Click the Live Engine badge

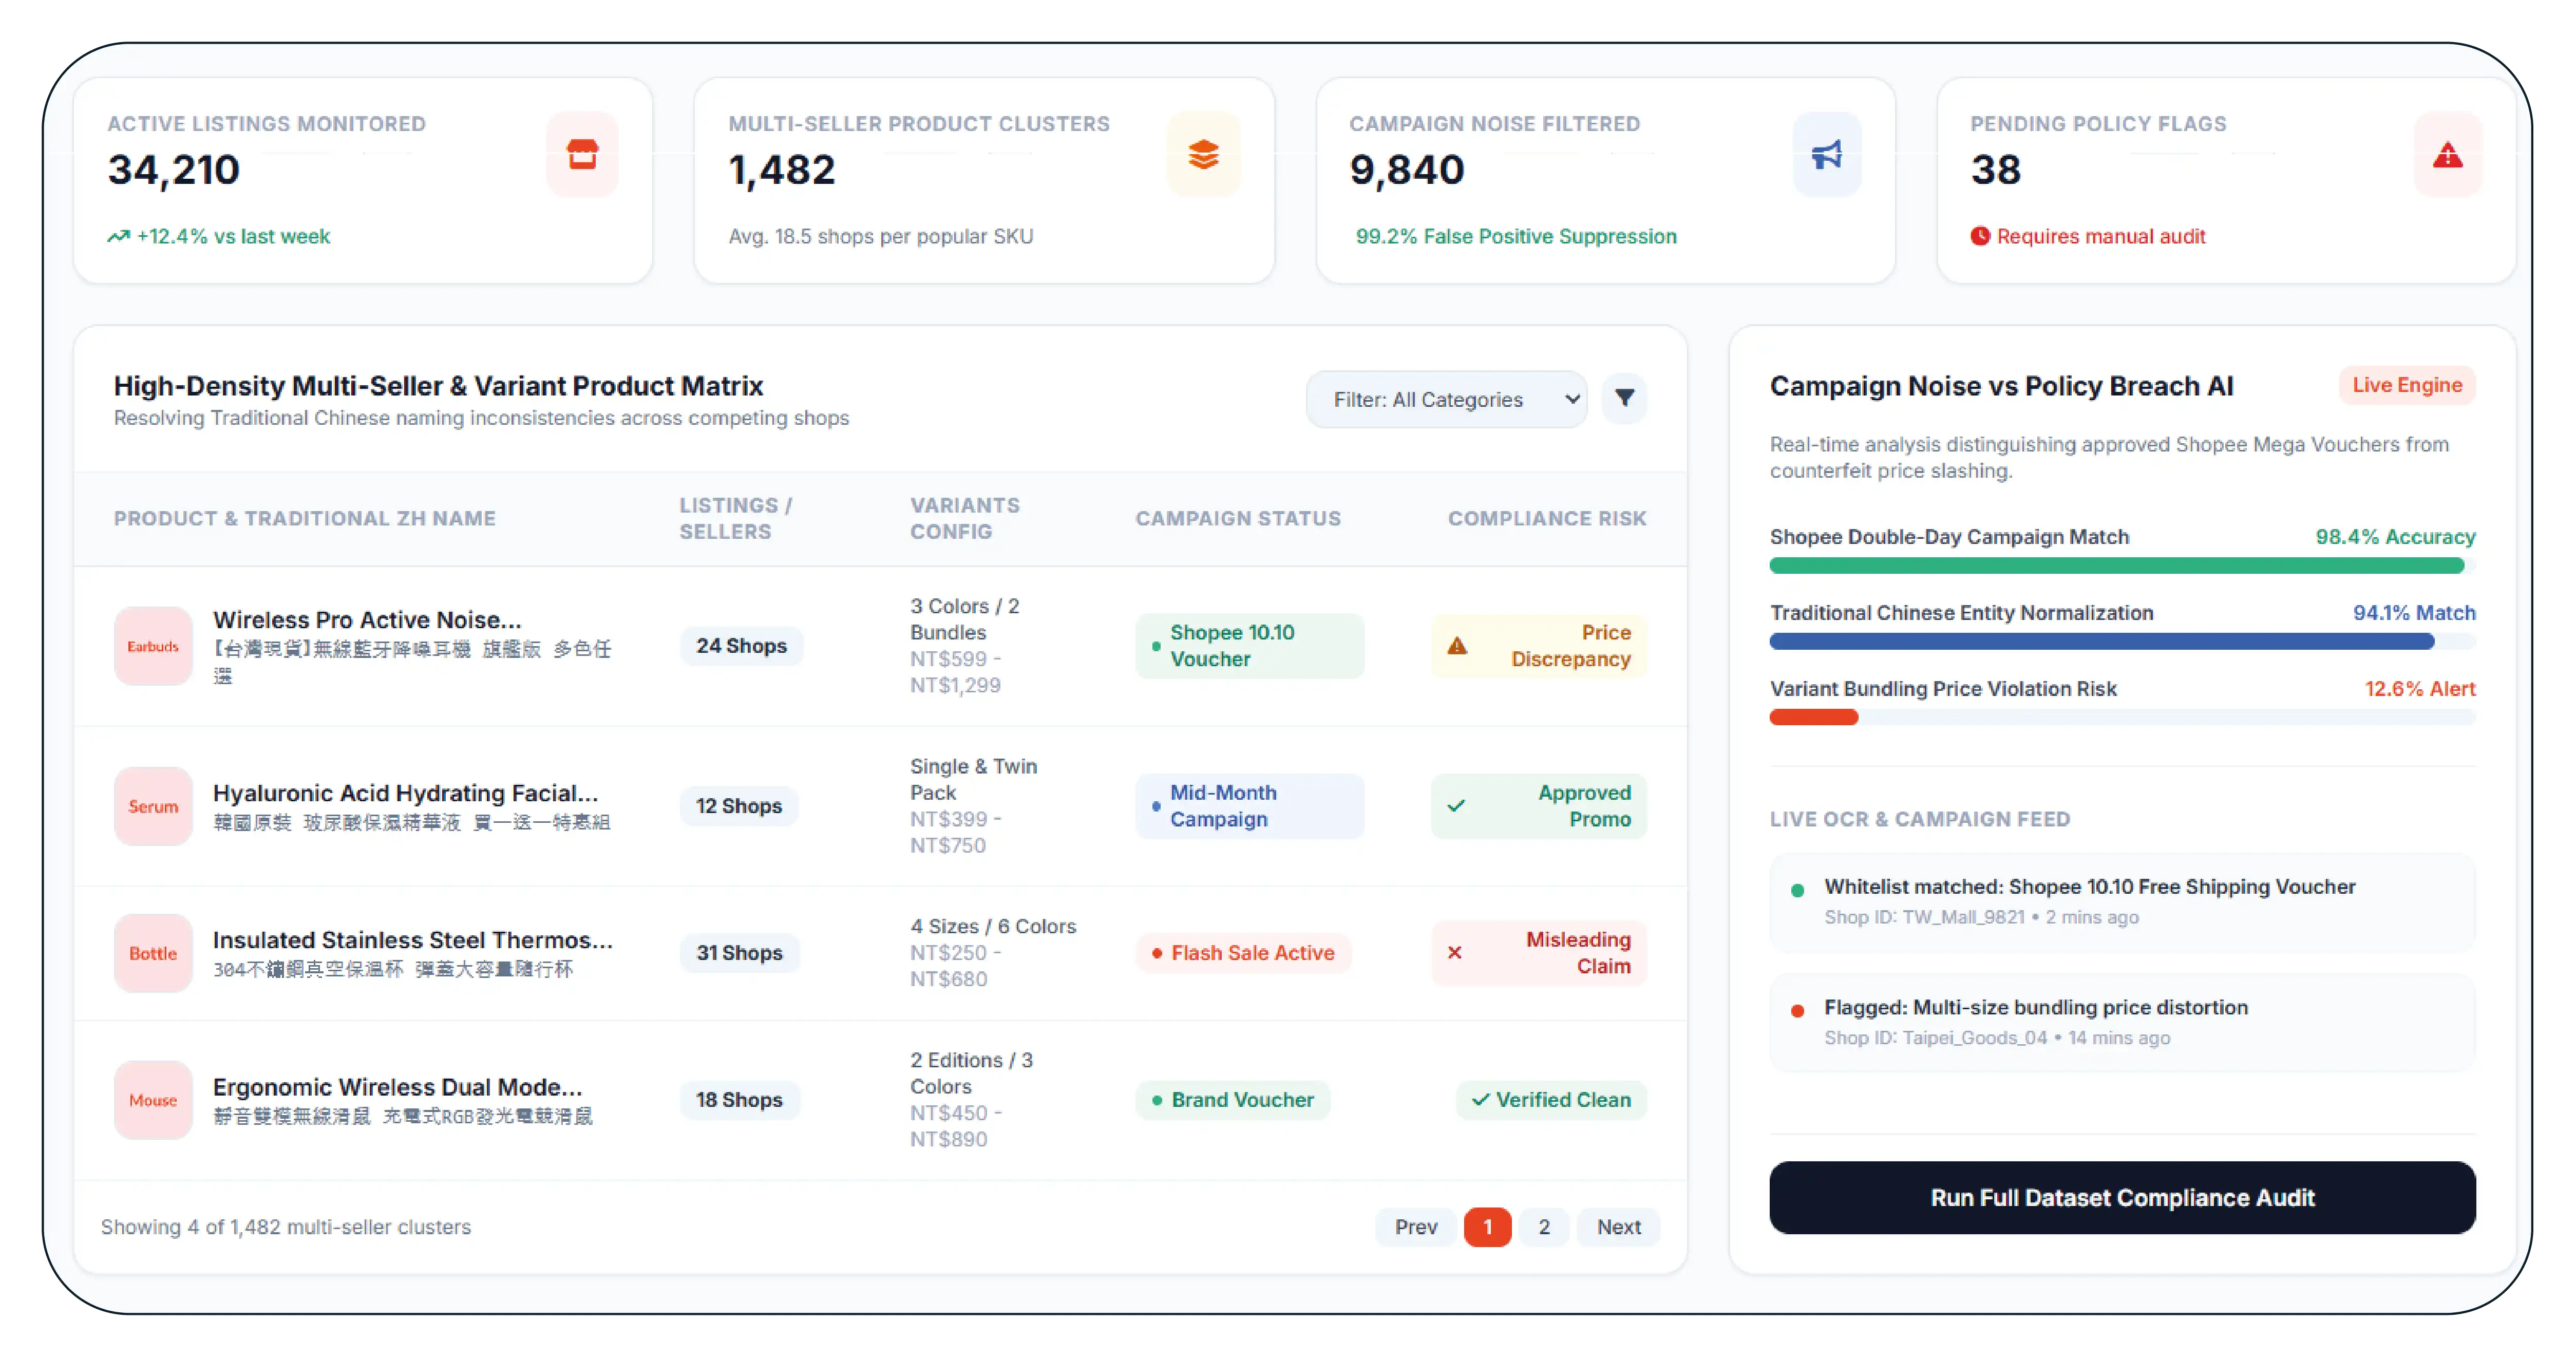coord(2407,385)
